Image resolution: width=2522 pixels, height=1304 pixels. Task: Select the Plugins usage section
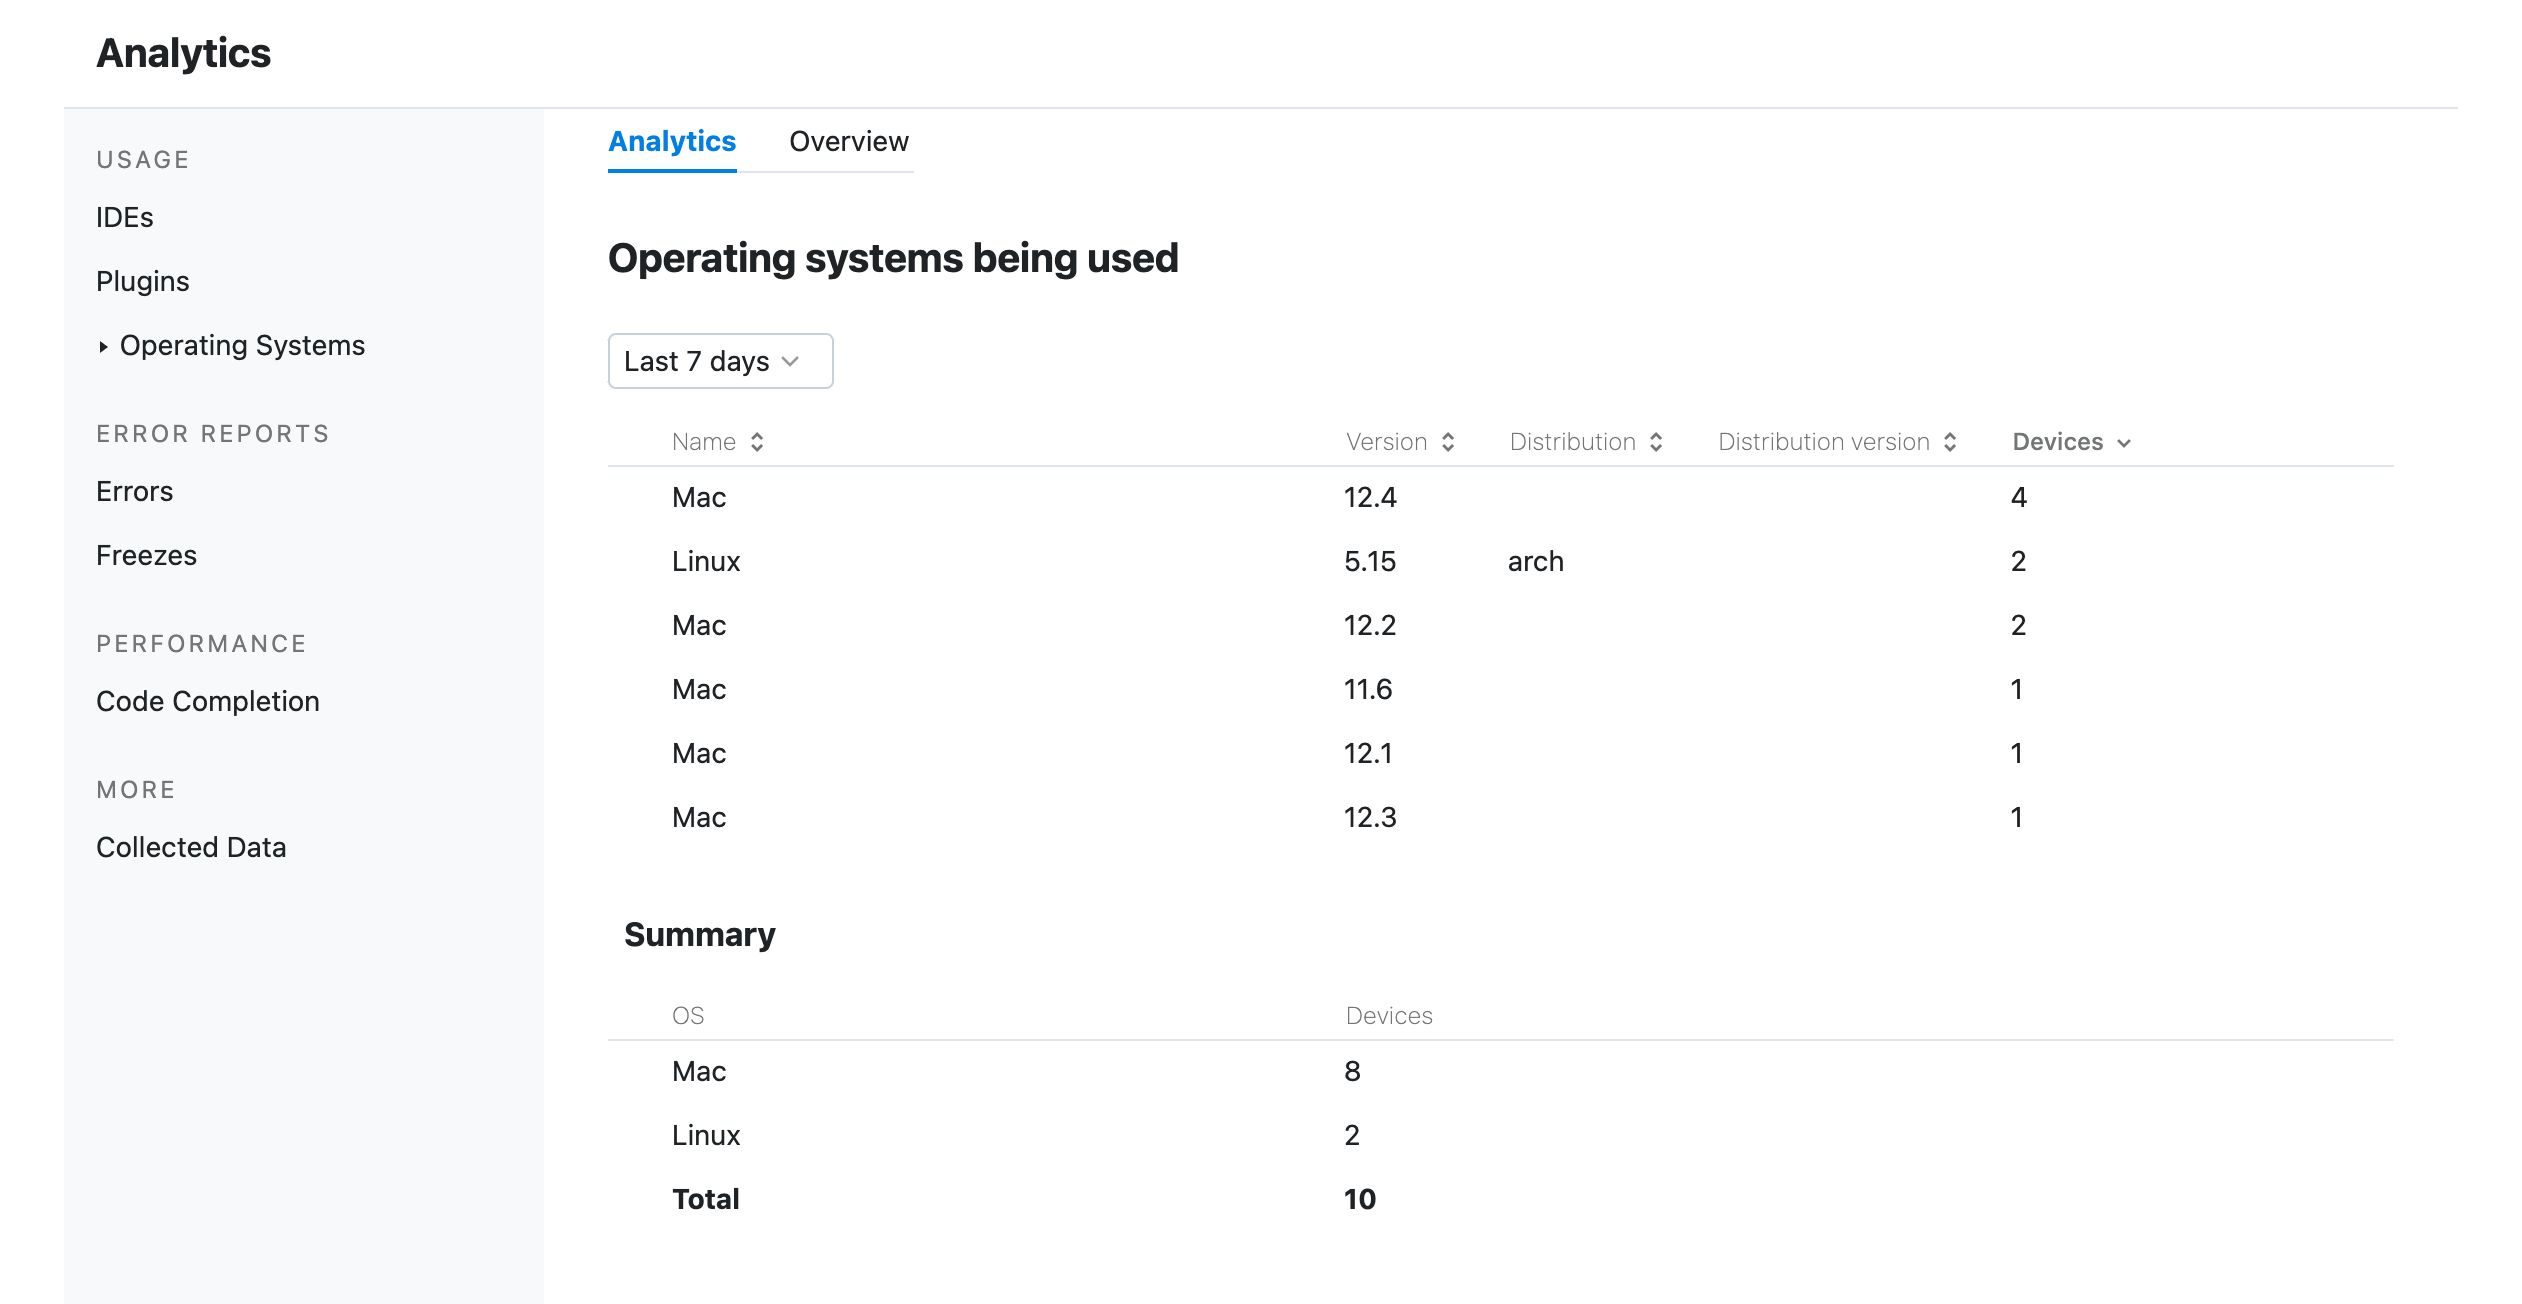pyautogui.click(x=145, y=279)
